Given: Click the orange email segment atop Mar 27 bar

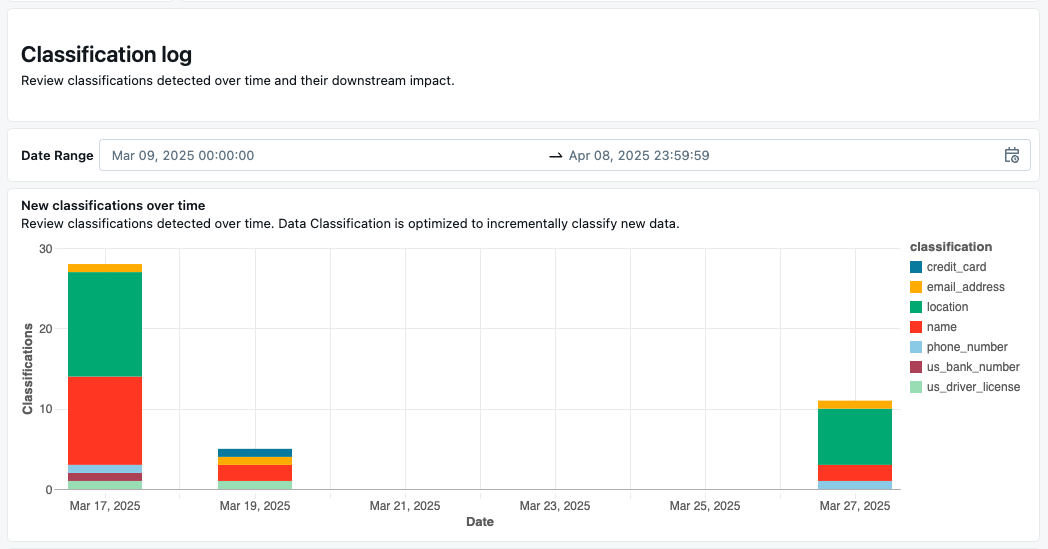Looking at the screenshot, I should tap(855, 405).
